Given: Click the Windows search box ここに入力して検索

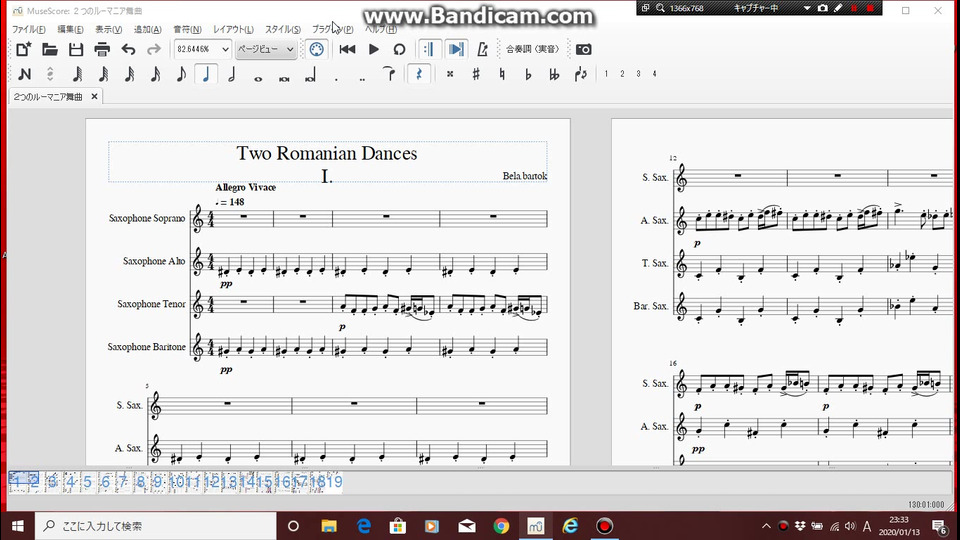Looking at the screenshot, I should (x=156, y=526).
